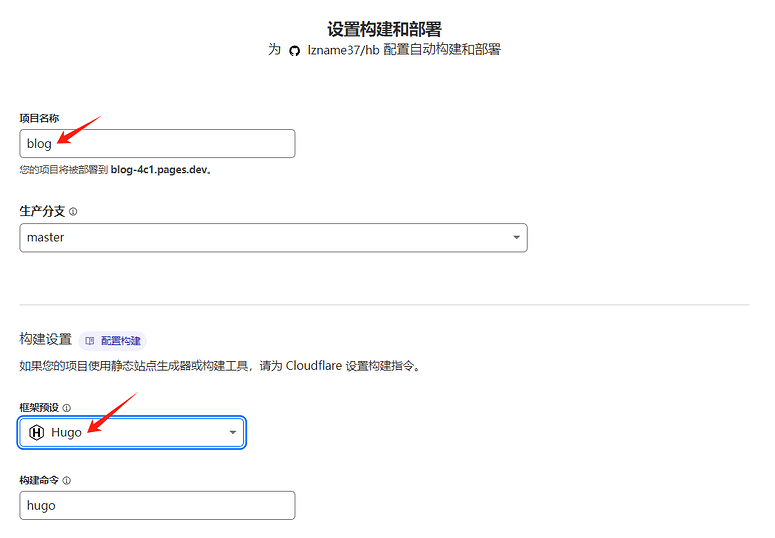Image resolution: width=775 pixels, height=538 pixels.
Task: Open the master production branch dropdown
Action: click(x=273, y=238)
